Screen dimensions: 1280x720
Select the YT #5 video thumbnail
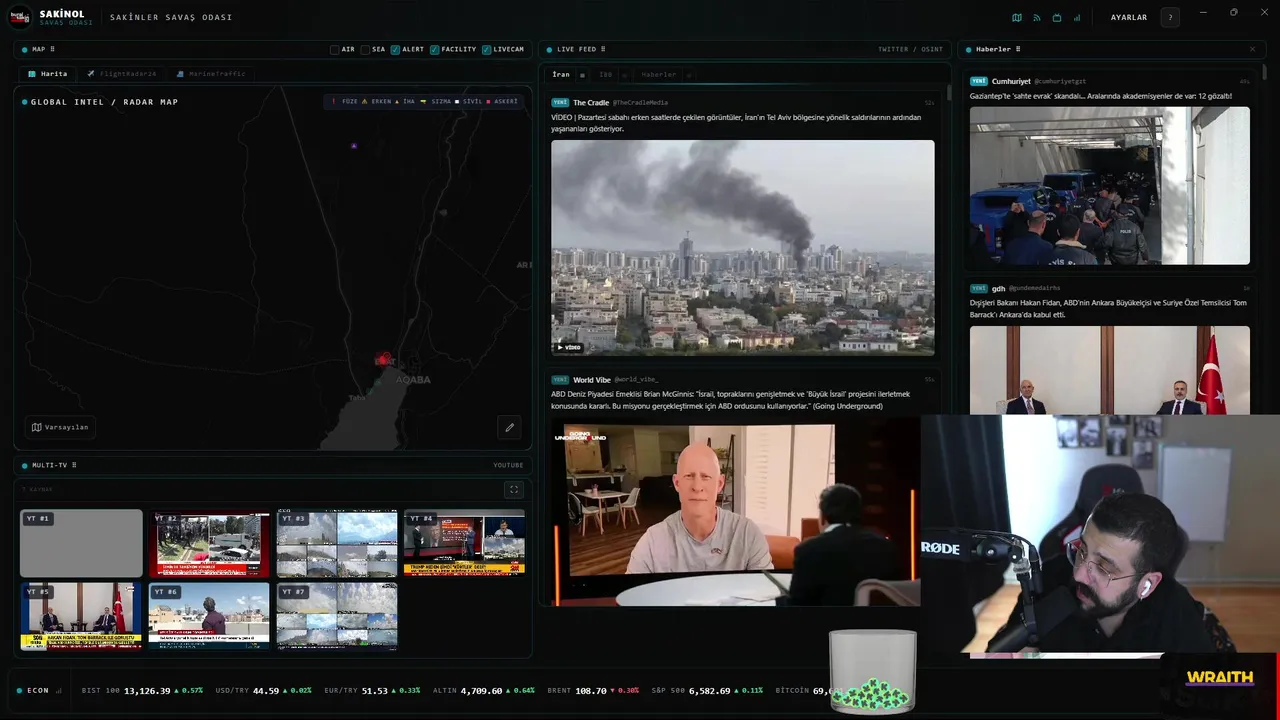81,616
